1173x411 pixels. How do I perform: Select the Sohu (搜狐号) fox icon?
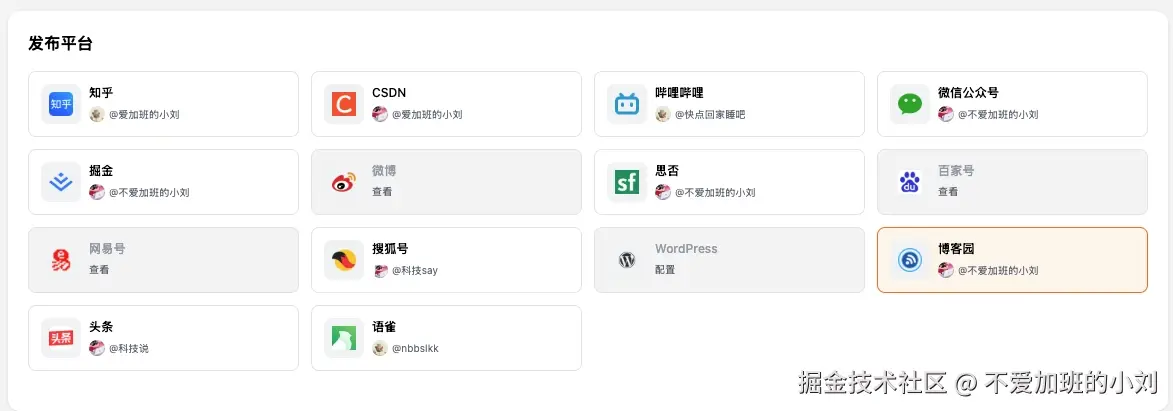[344, 260]
